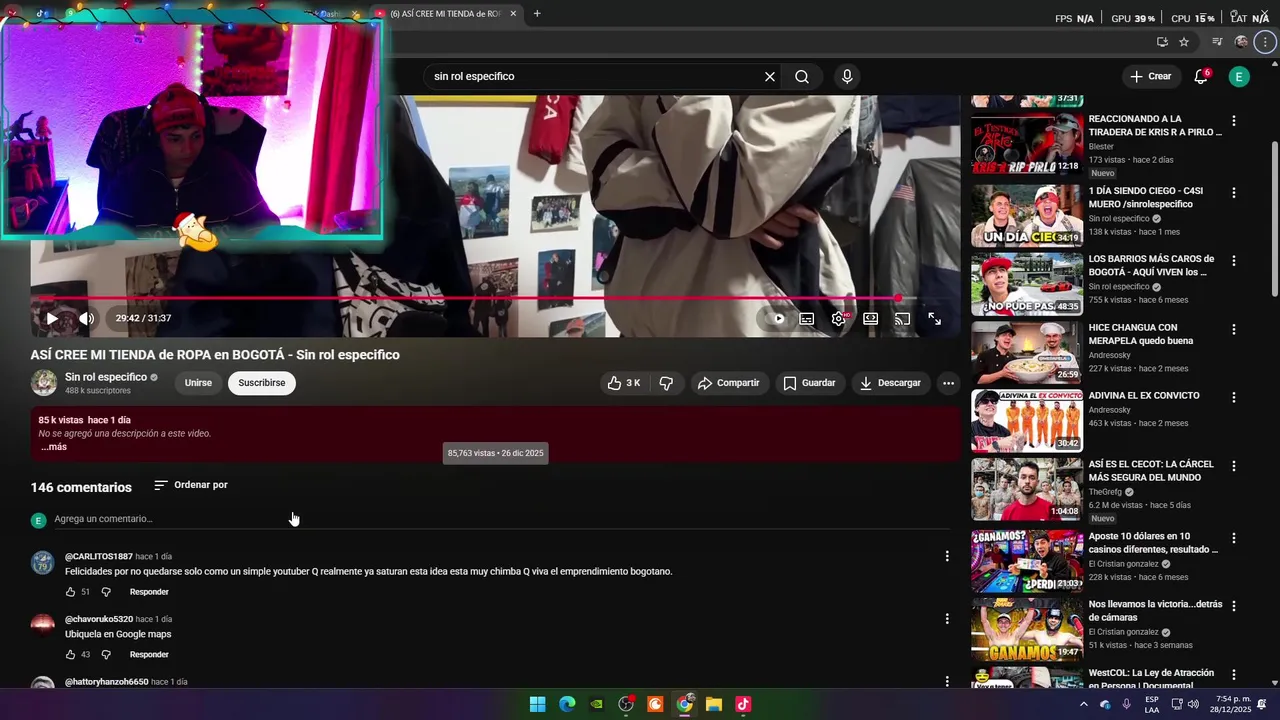Click the Descargar button
This screenshot has height=720, width=1280.
pos(891,383)
